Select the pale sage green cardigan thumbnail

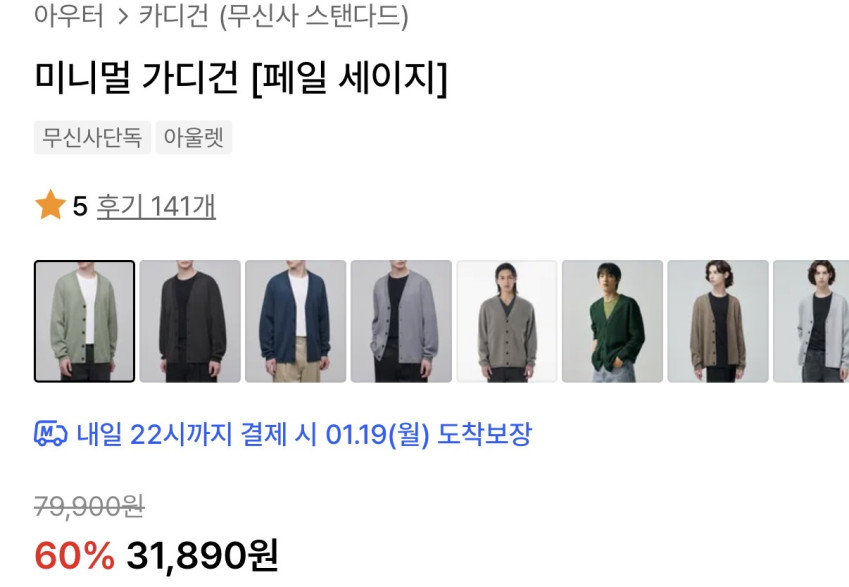pyautogui.click(x=84, y=321)
